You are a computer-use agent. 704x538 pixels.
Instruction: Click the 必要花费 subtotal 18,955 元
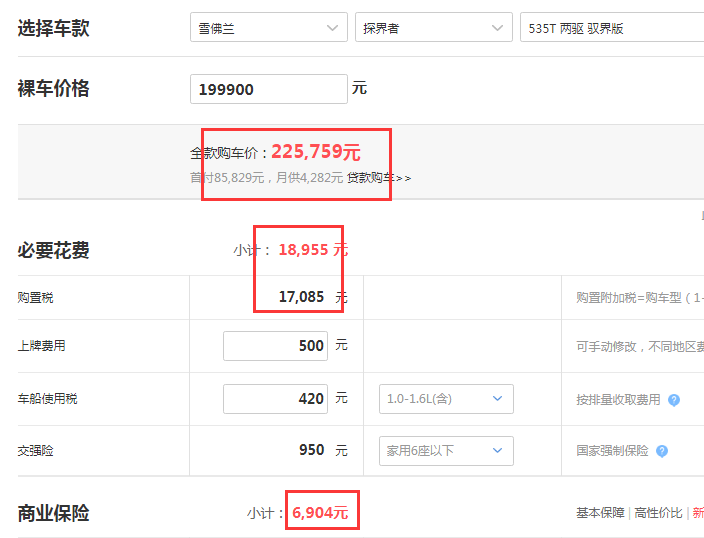(x=313, y=250)
